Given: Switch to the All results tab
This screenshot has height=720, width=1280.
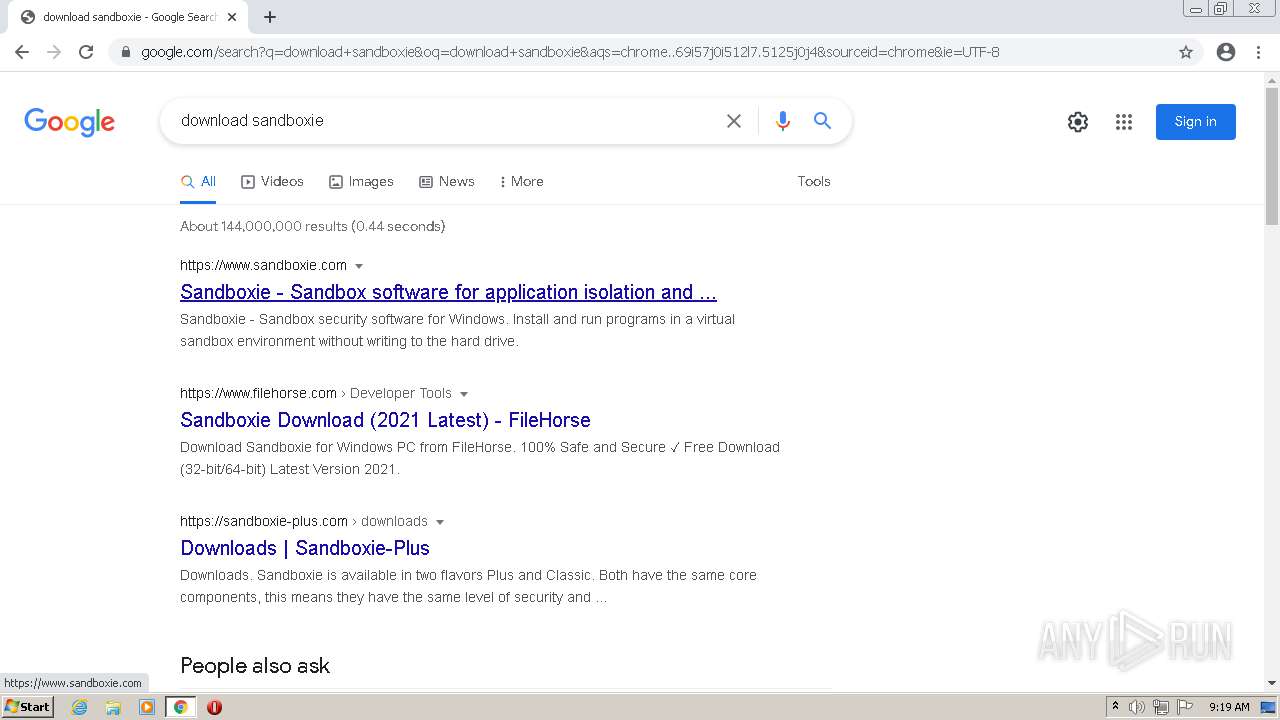Looking at the screenshot, I should pos(198,182).
